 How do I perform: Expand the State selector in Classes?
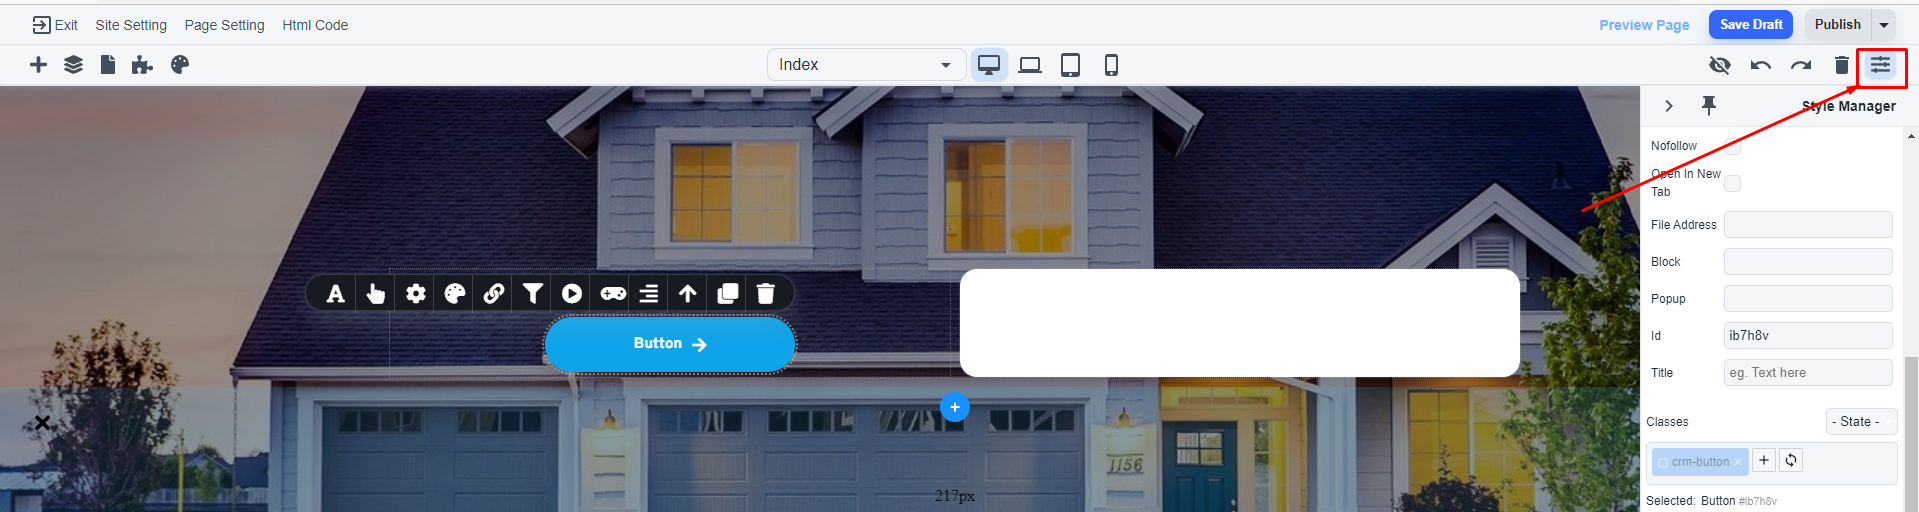point(1860,422)
